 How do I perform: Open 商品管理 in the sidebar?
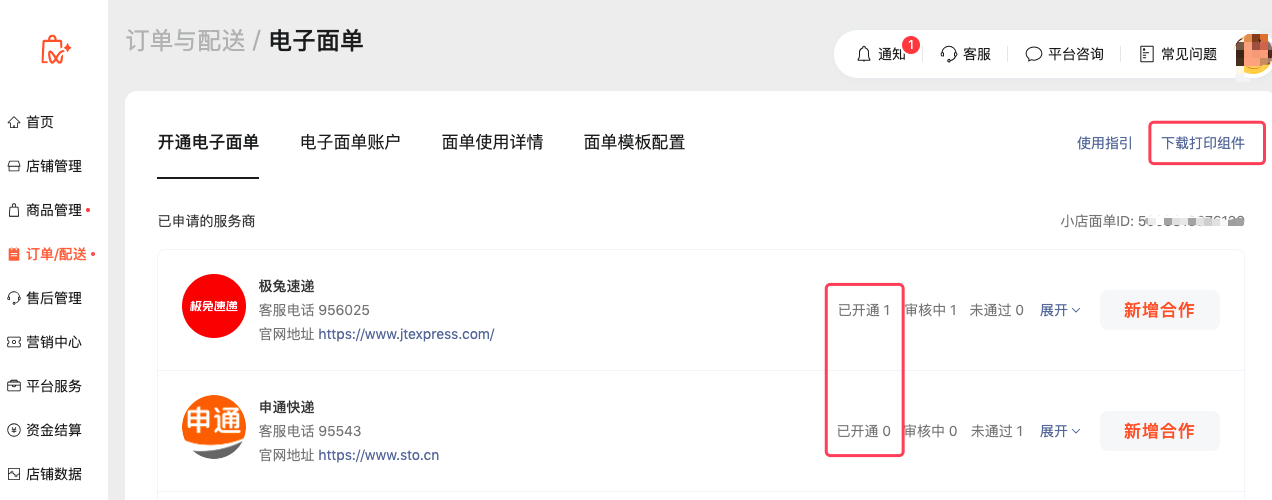coord(54,210)
